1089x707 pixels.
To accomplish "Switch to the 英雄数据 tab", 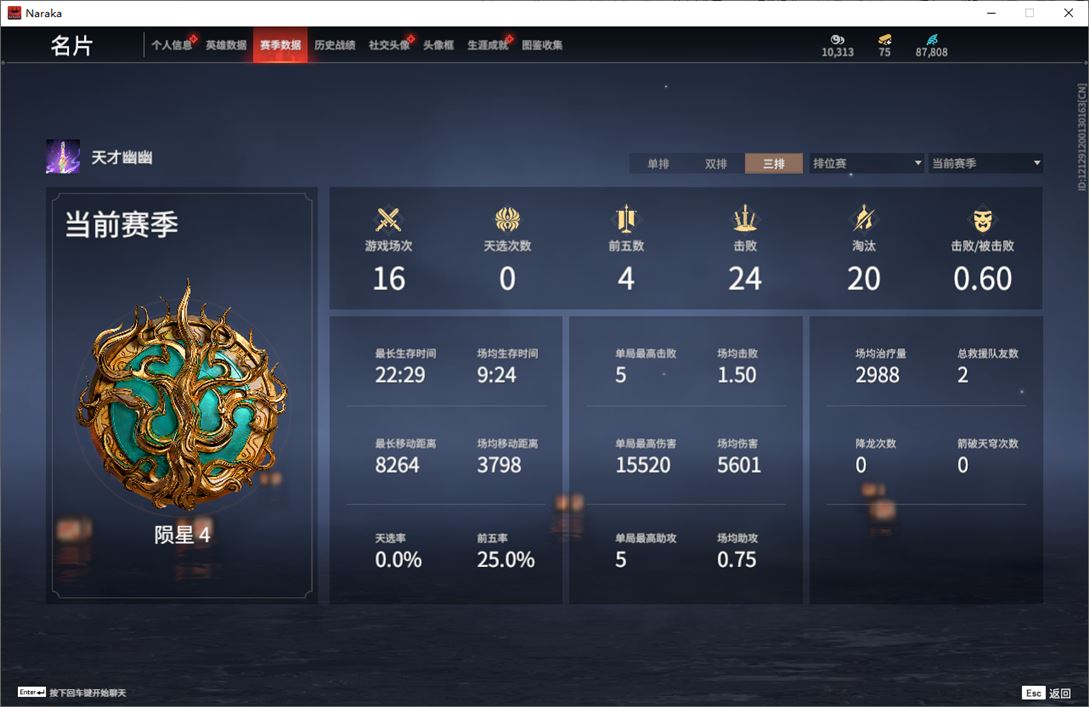I will coord(226,45).
